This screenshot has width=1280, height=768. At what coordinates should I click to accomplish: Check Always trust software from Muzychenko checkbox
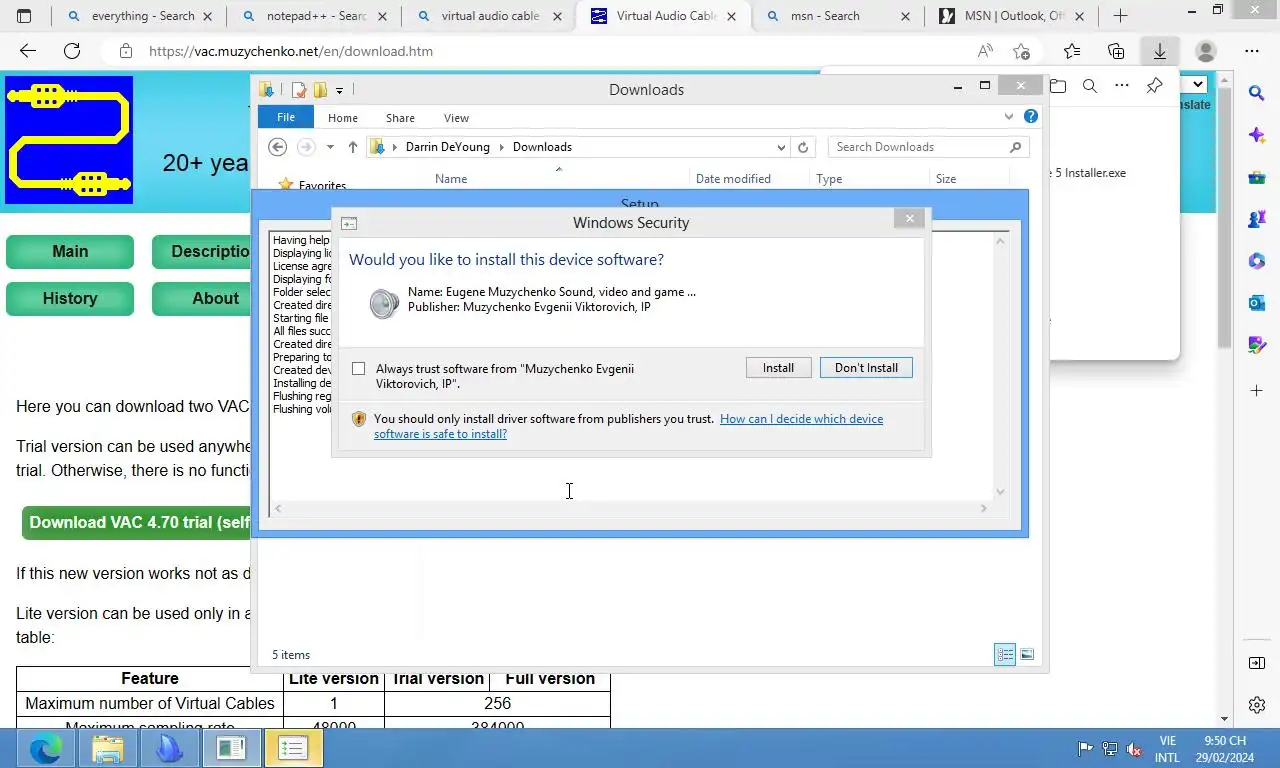click(x=358, y=369)
